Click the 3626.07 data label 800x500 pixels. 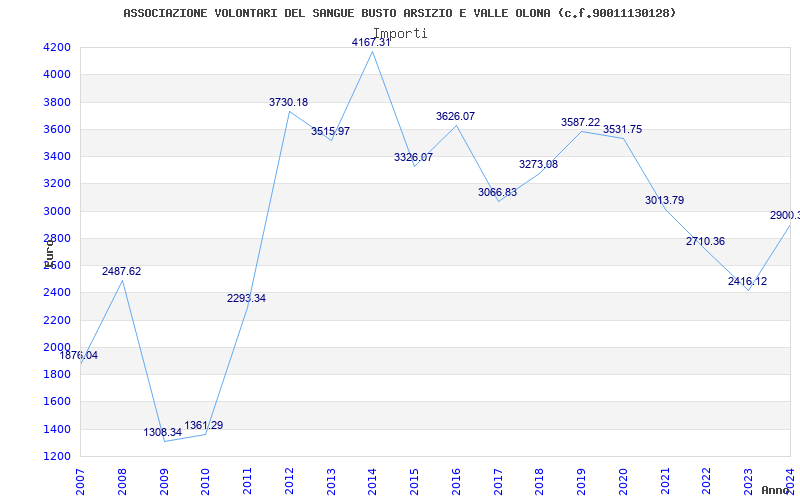pyautogui.click(x=455, y=116)
